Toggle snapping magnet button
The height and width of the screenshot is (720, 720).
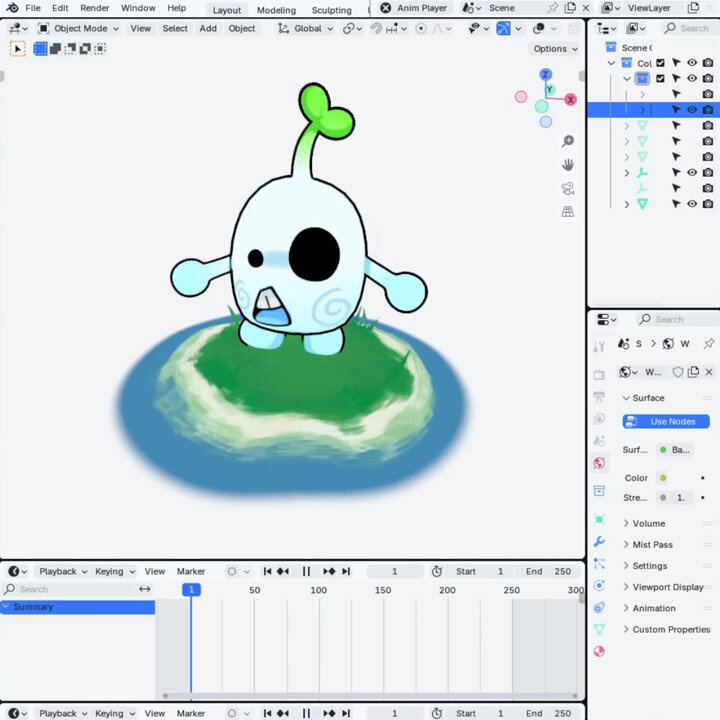point(377,28)
